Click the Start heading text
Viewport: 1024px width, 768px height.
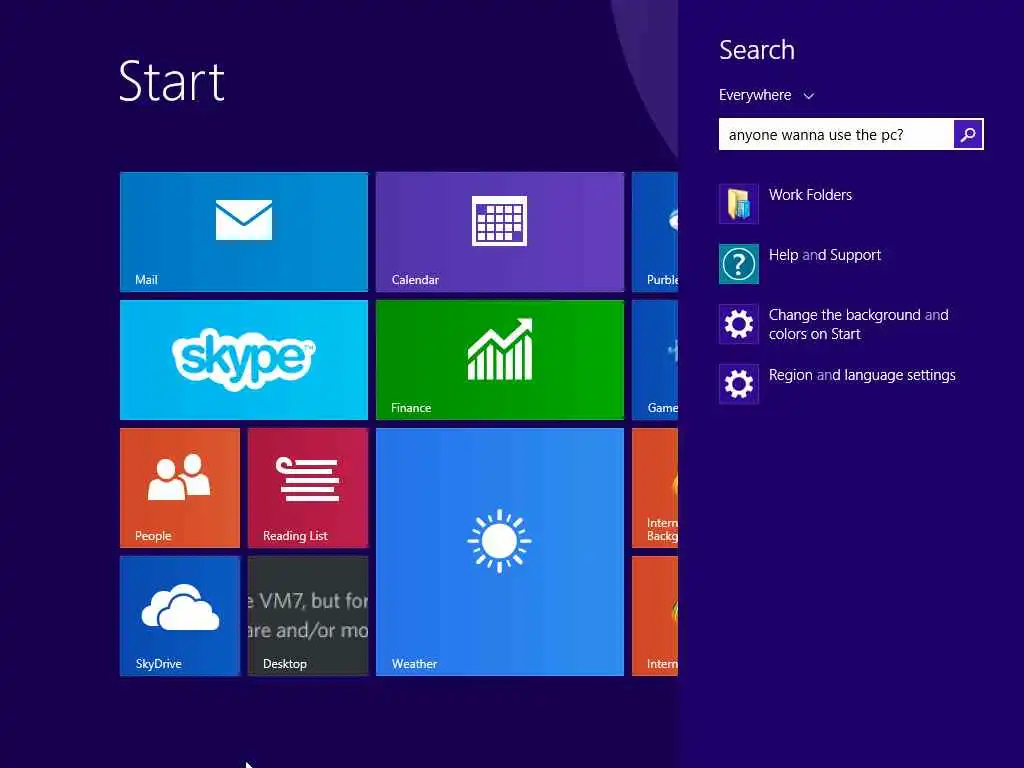[172, 82]
